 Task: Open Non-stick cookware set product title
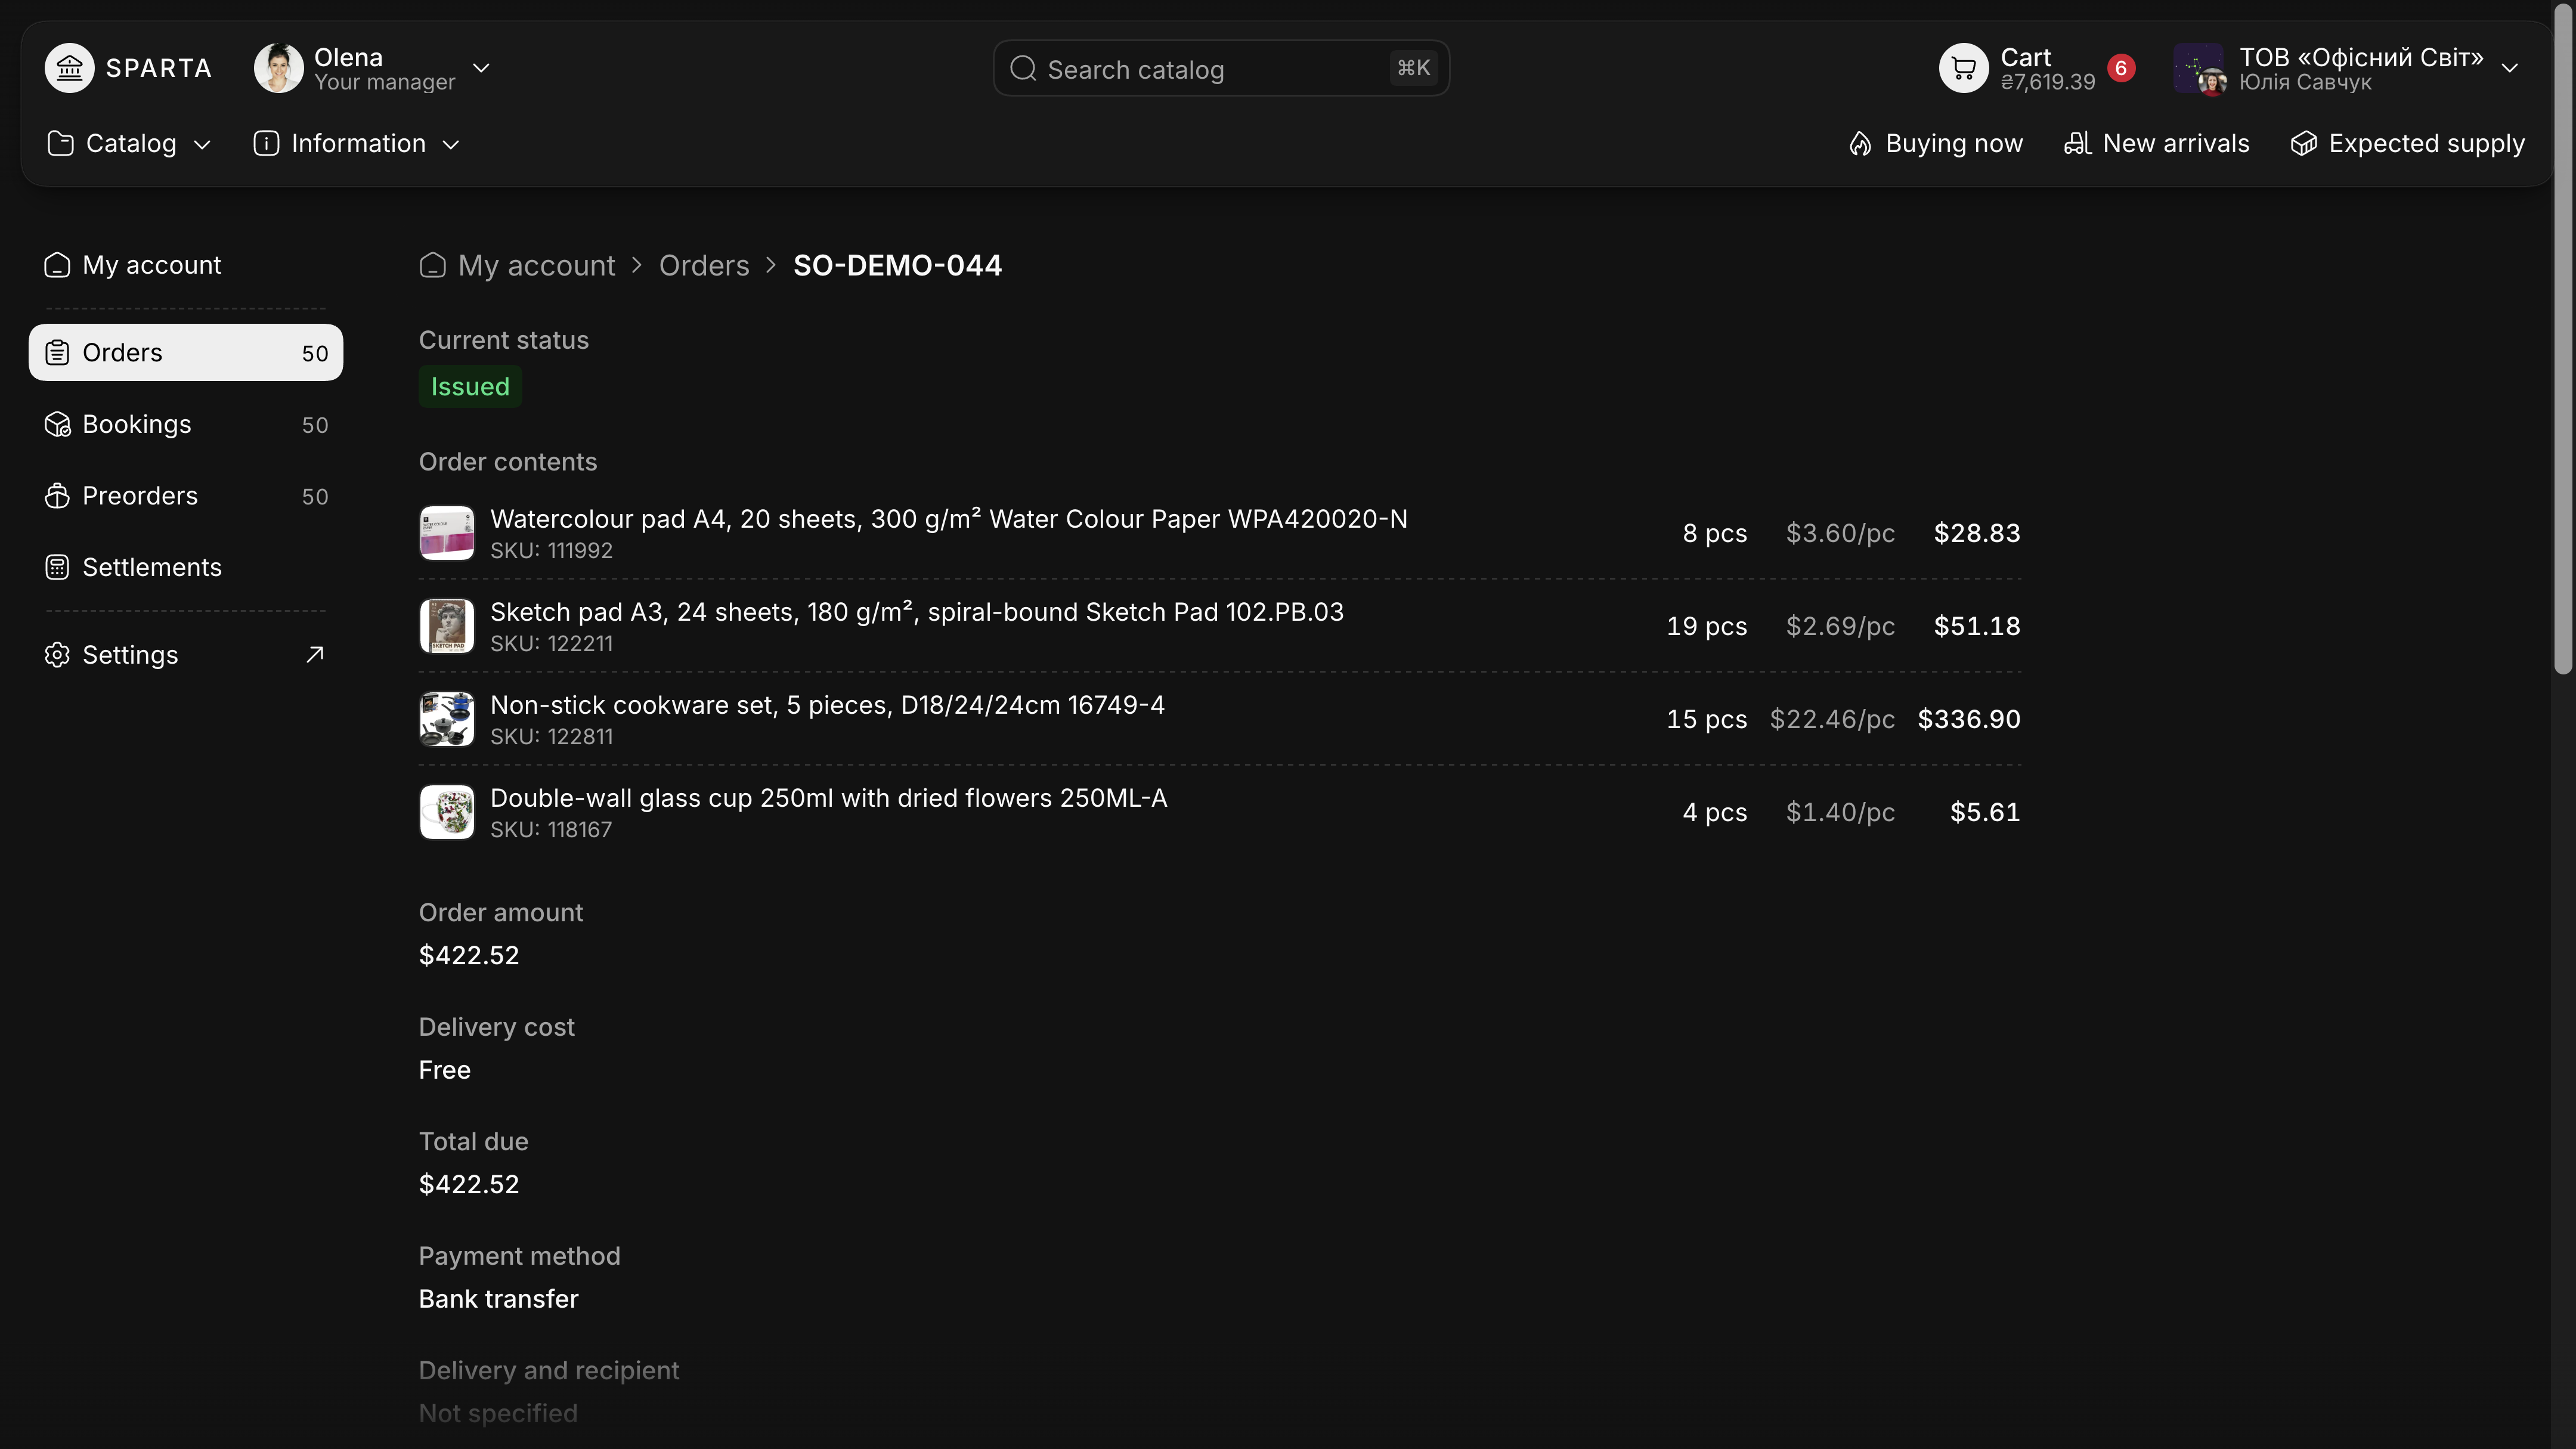click(x=827, y=705)
